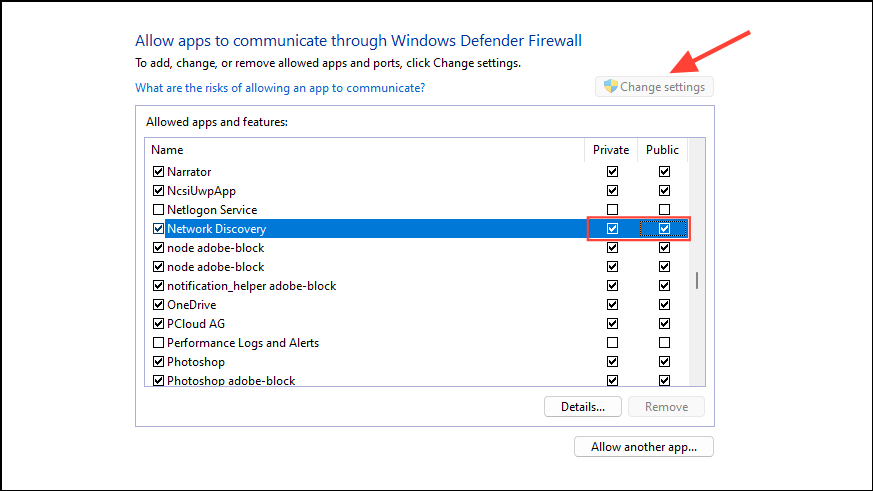Check Private for Netlogon Service
This screenshot has height=491, width=873.
pyautogui.click(x=612, y=209)
